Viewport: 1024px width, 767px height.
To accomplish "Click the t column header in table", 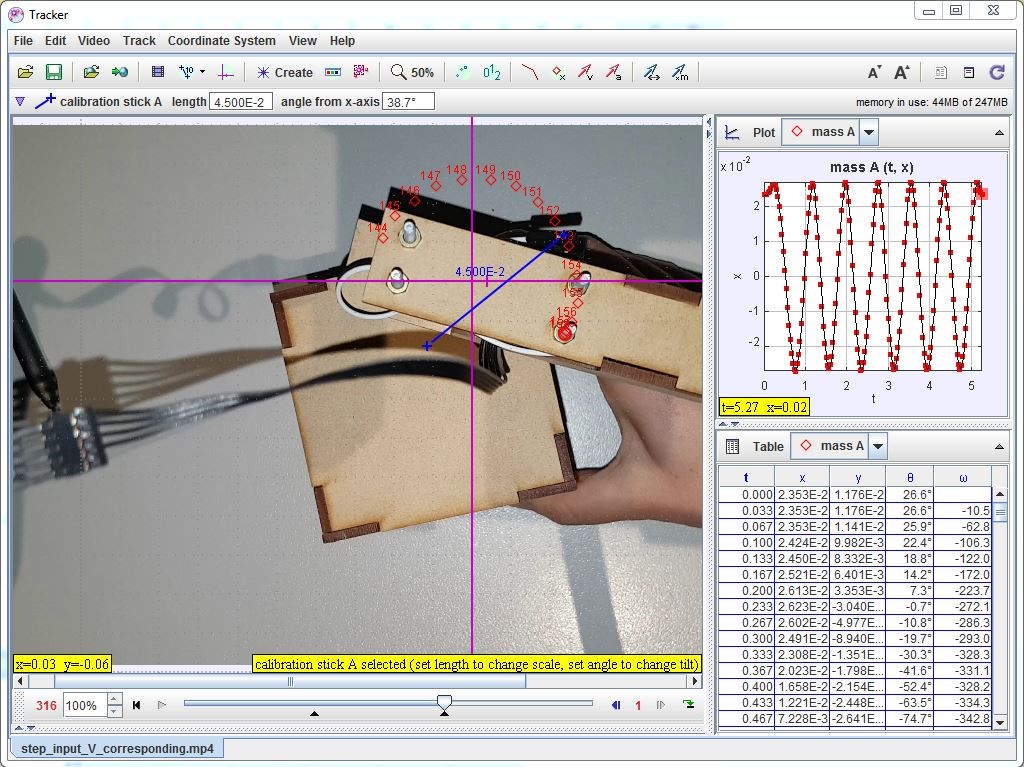I will [x=746, y=478].
